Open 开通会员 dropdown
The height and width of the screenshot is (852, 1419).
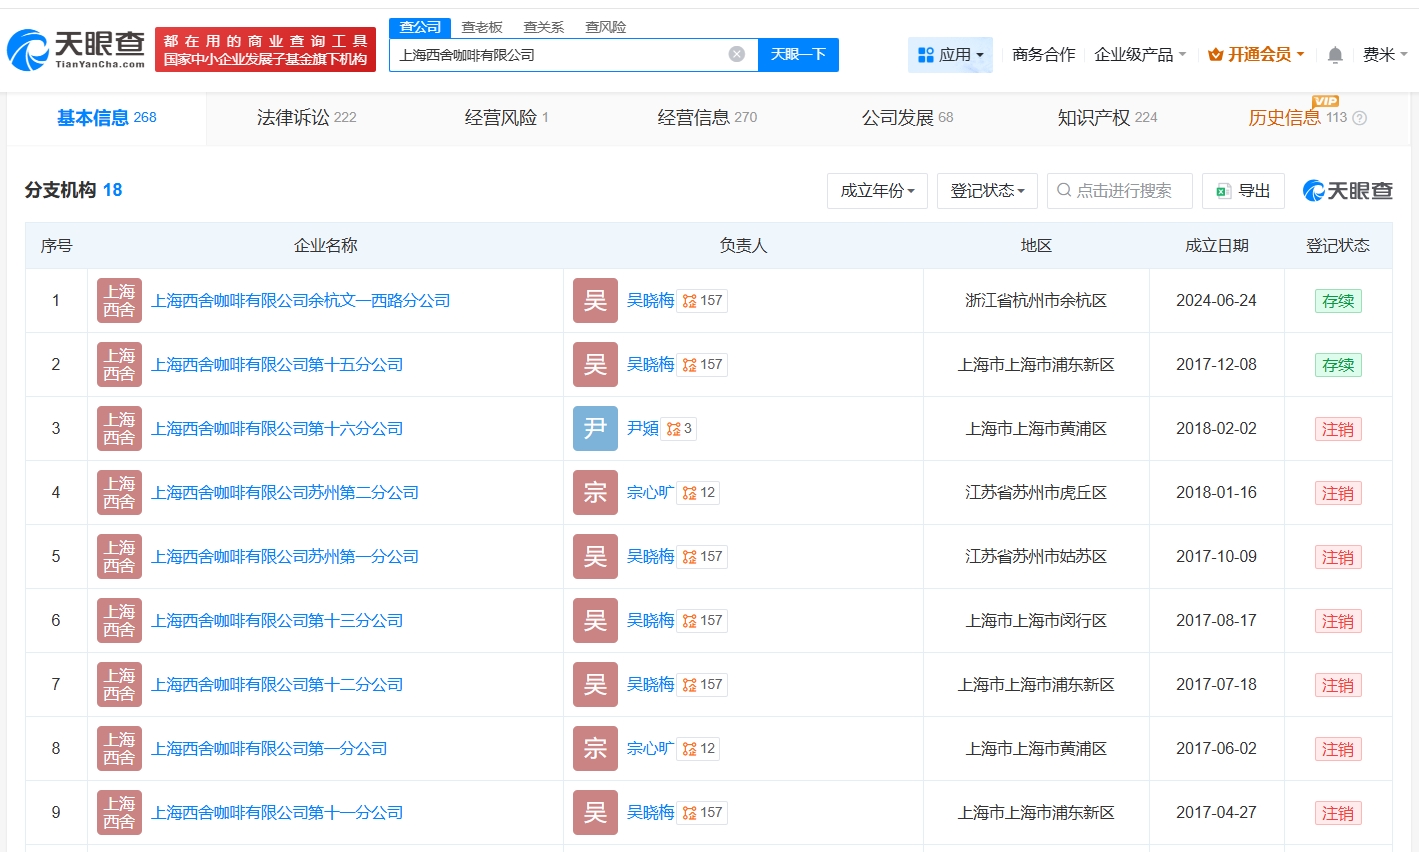tap(1256, 55)
